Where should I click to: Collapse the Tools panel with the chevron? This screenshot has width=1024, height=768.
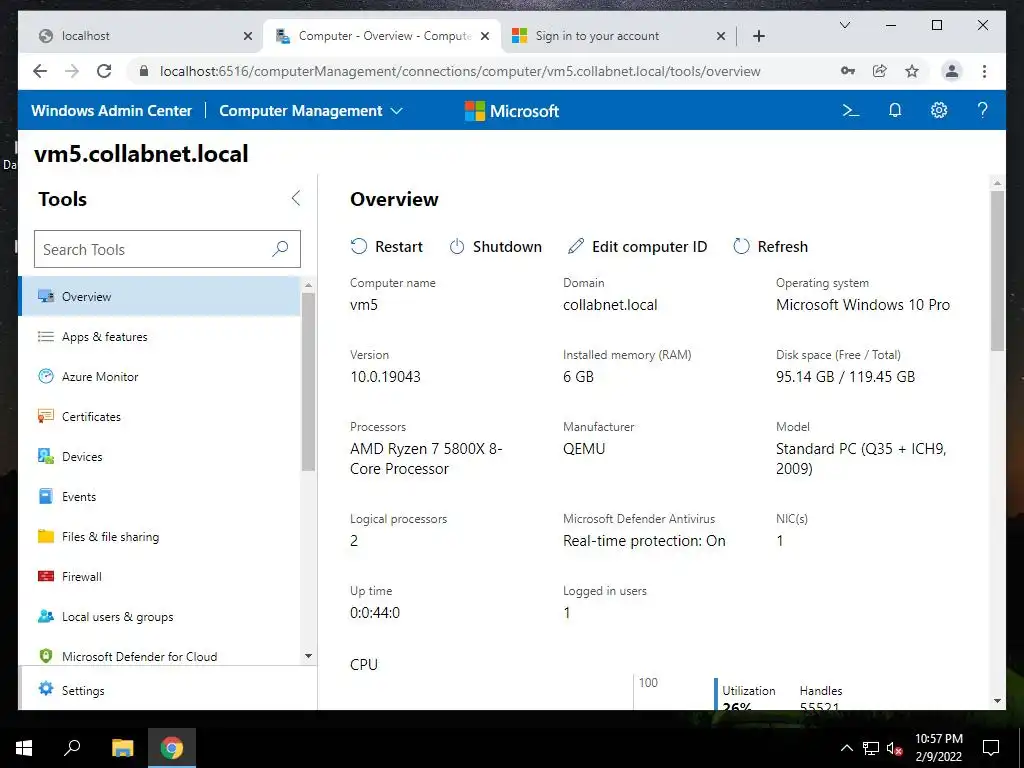pos(296,199)
